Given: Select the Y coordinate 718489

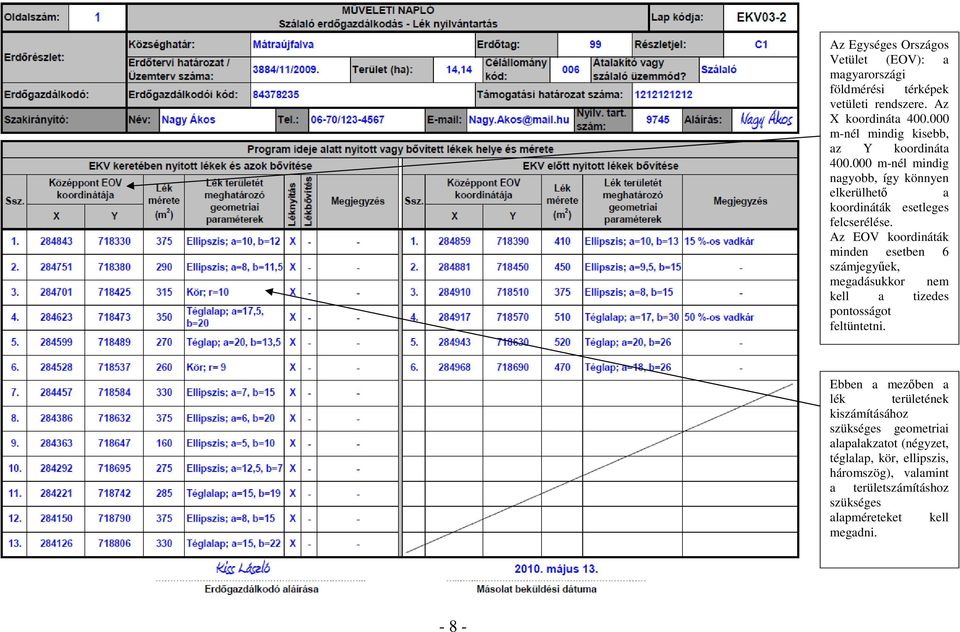Looking at the screenshot, I should pos(114,342).
